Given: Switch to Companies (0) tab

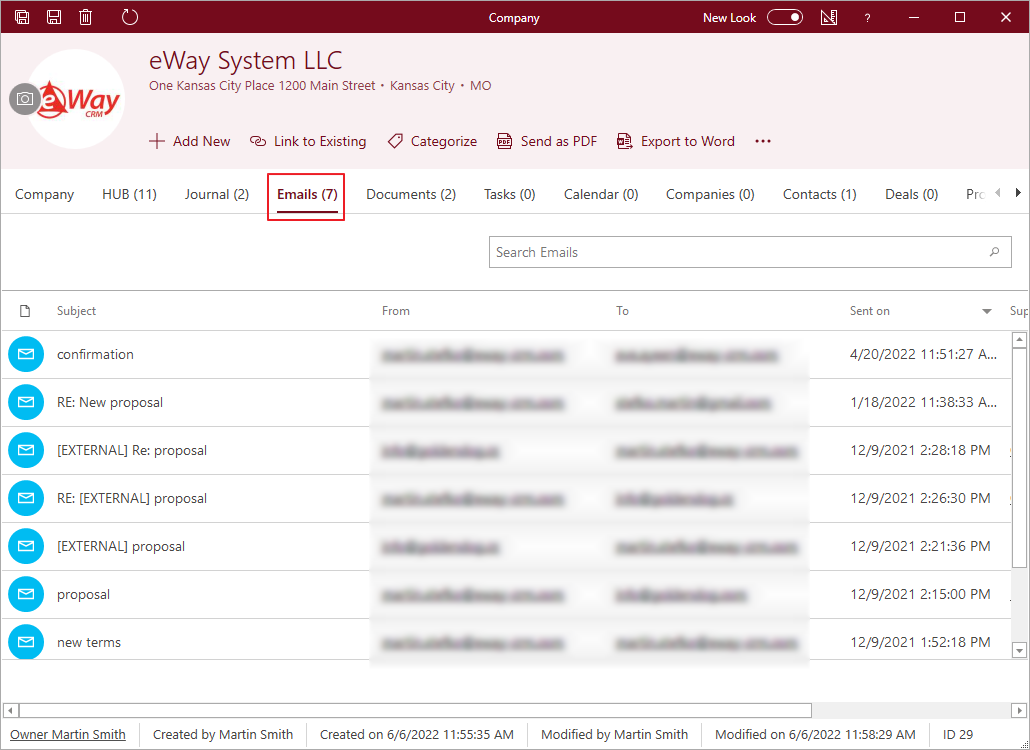Looking at the screenshot, I should click(710, 194).
